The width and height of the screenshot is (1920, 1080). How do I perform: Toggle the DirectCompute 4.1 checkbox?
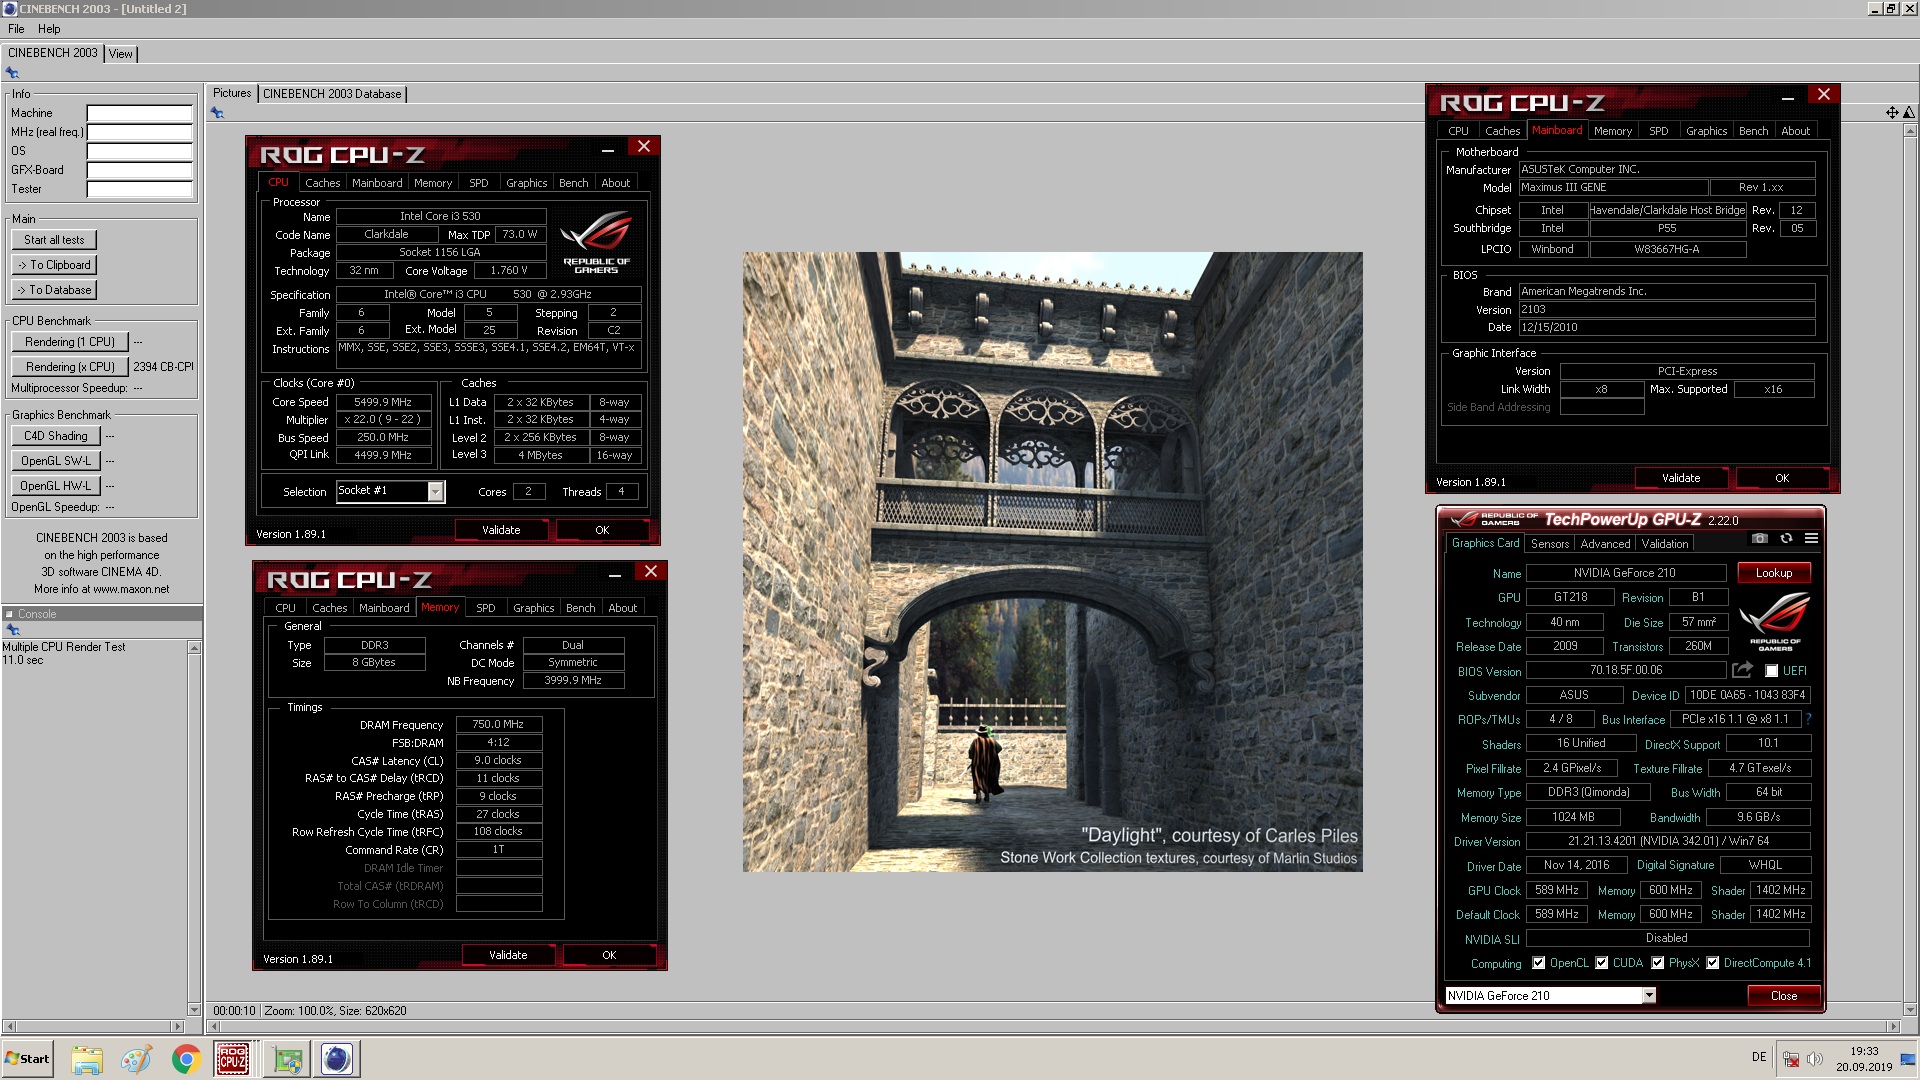(x=1713, y=963)
